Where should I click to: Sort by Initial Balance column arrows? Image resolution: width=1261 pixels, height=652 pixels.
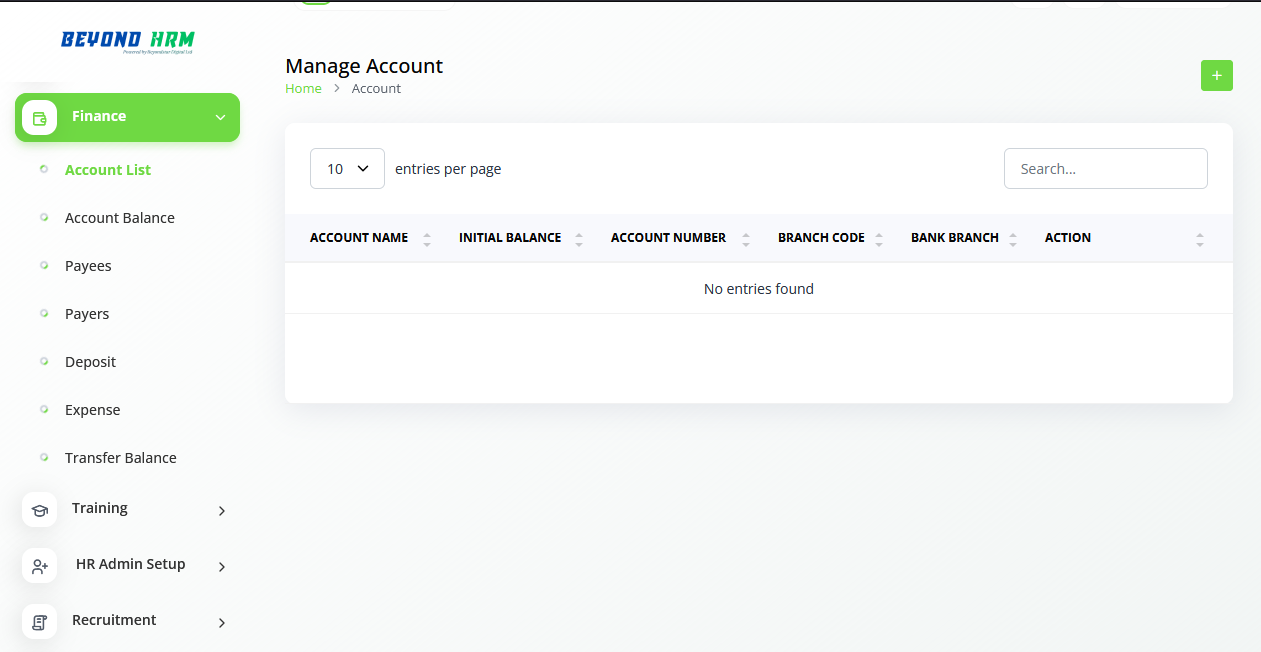click(579, 239)
